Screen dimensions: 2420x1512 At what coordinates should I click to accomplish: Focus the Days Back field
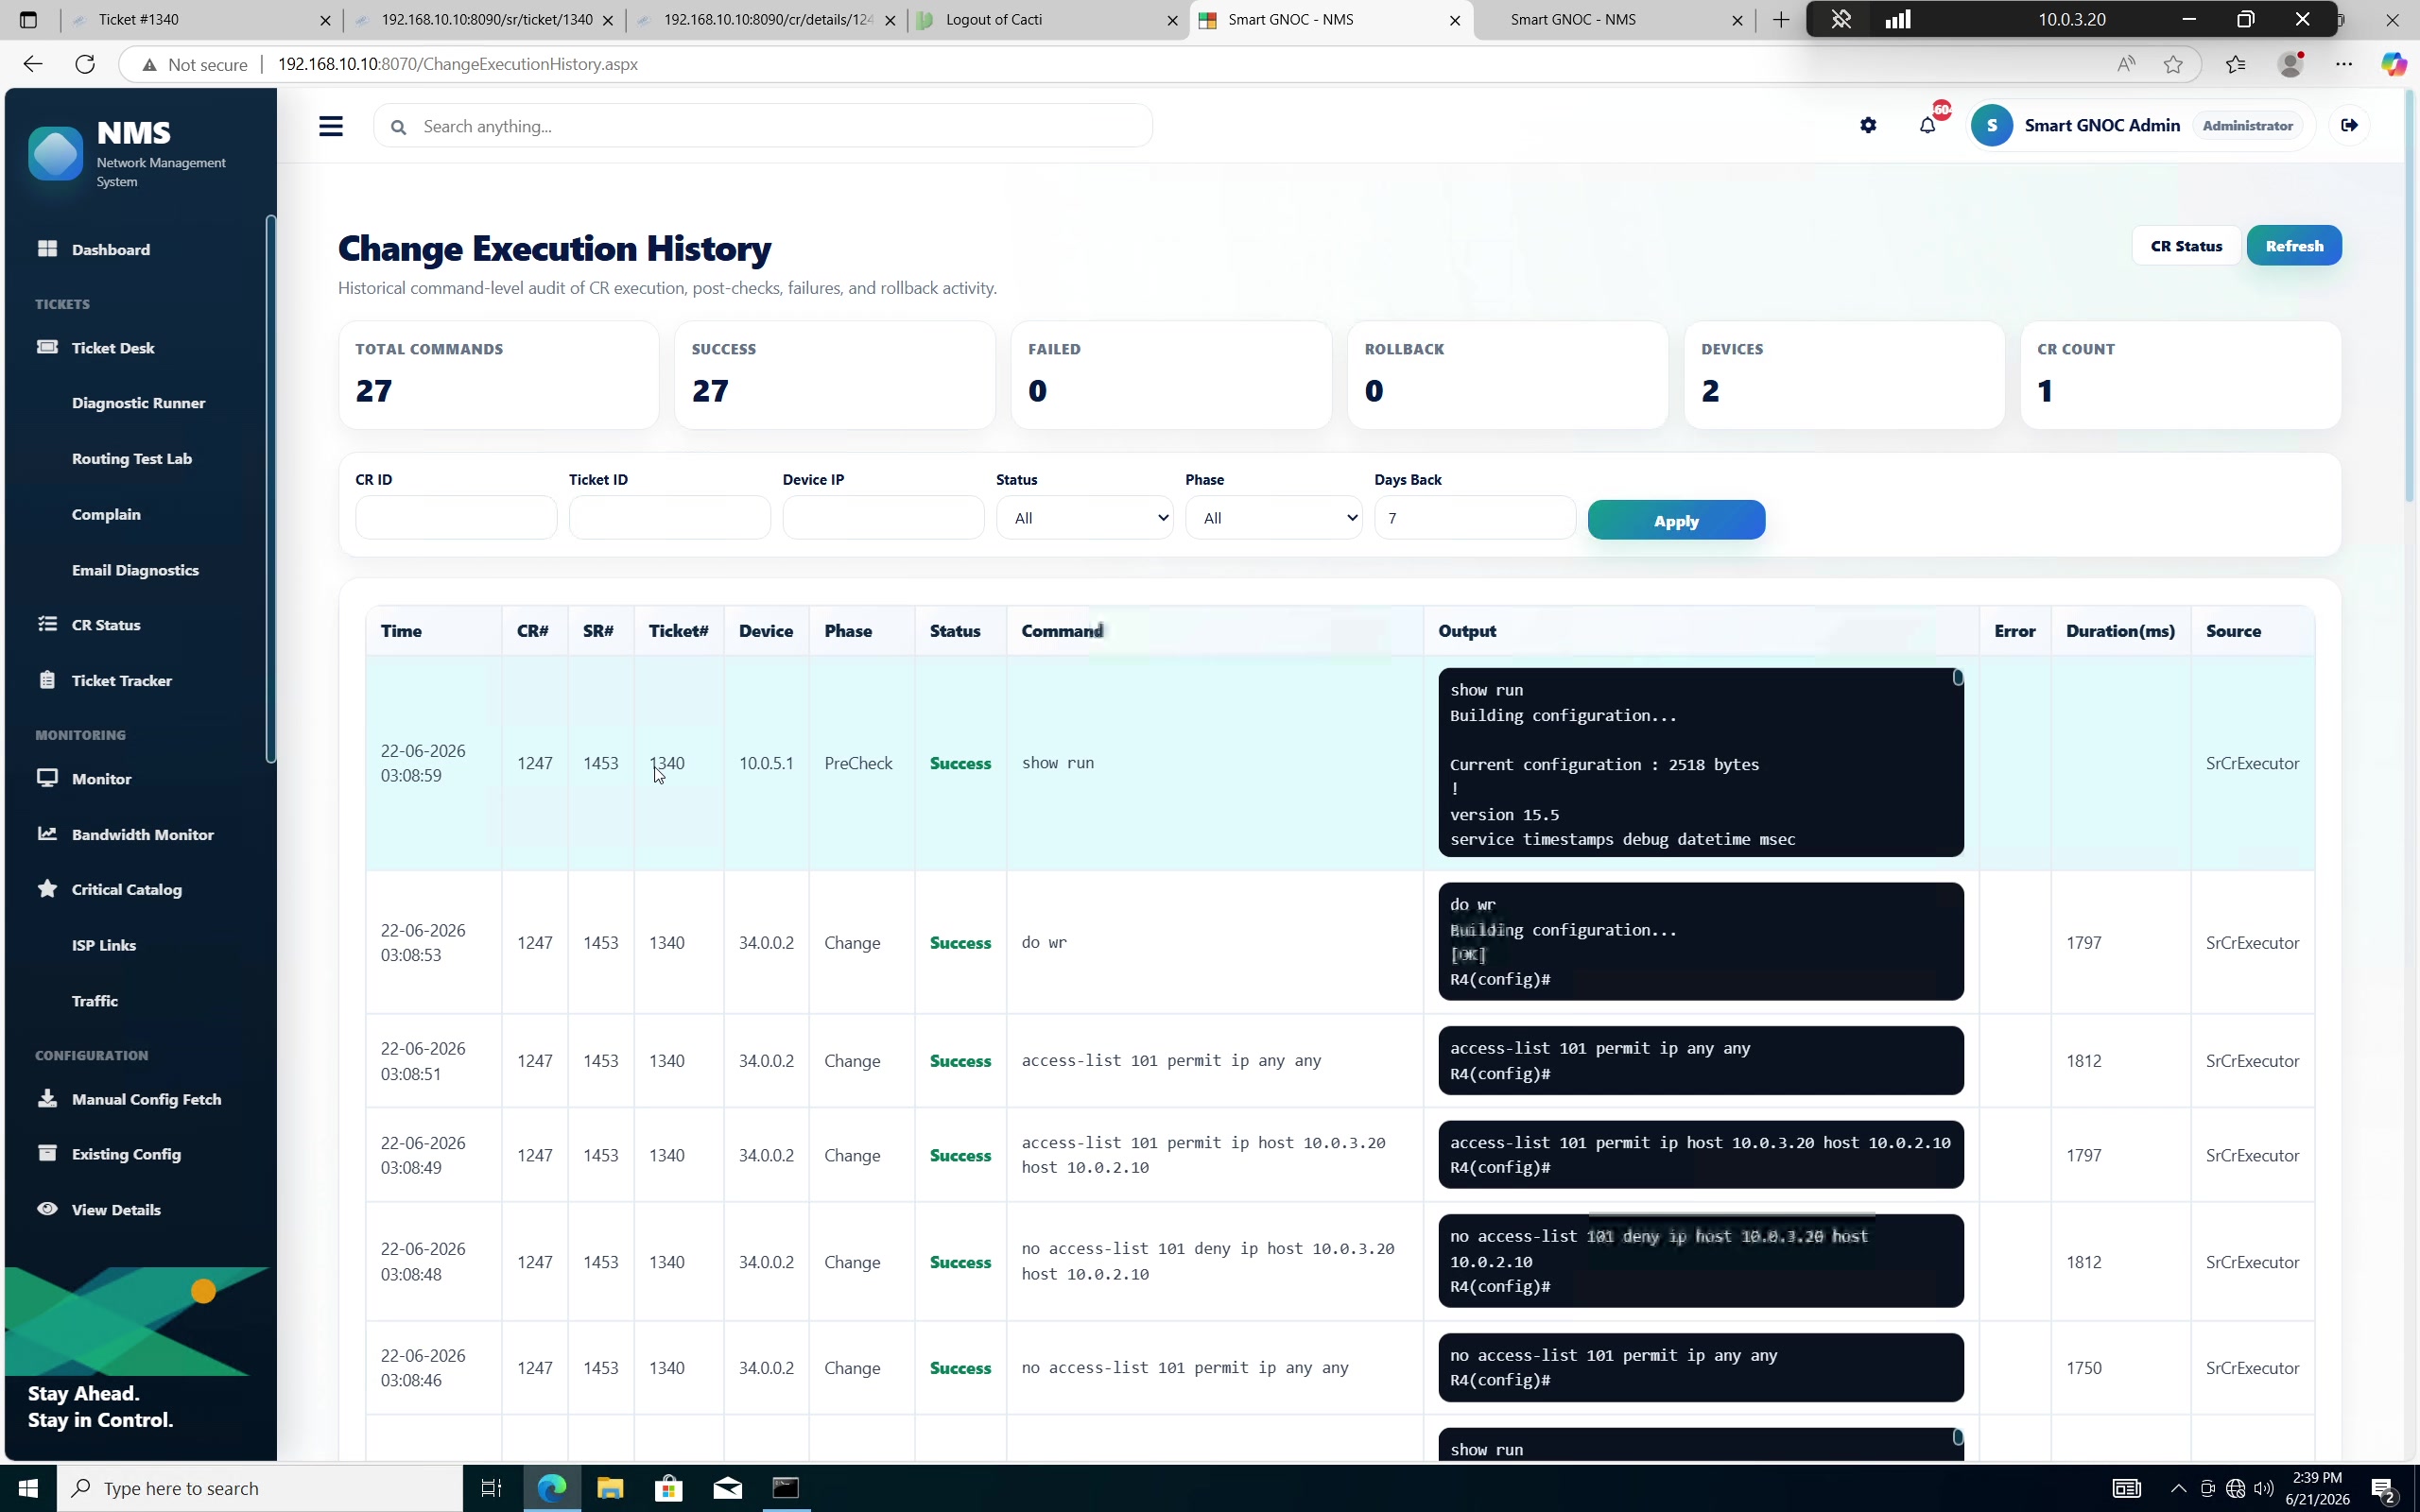(1475, 518)
